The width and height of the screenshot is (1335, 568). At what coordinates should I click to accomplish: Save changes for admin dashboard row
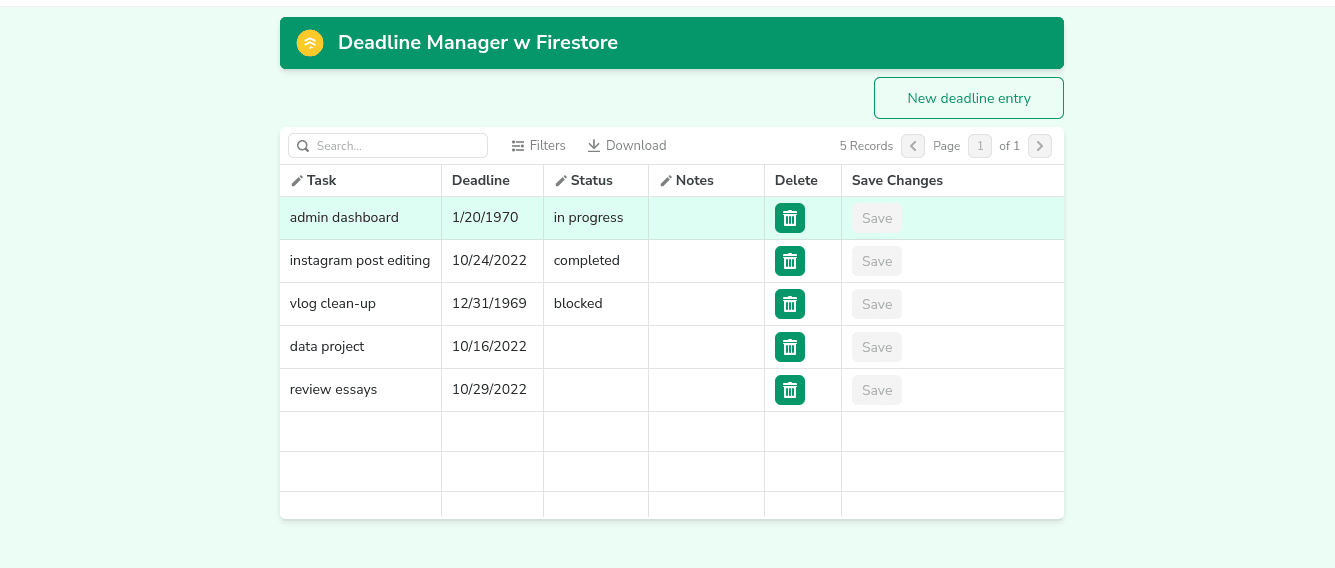[x=876, y=218]
